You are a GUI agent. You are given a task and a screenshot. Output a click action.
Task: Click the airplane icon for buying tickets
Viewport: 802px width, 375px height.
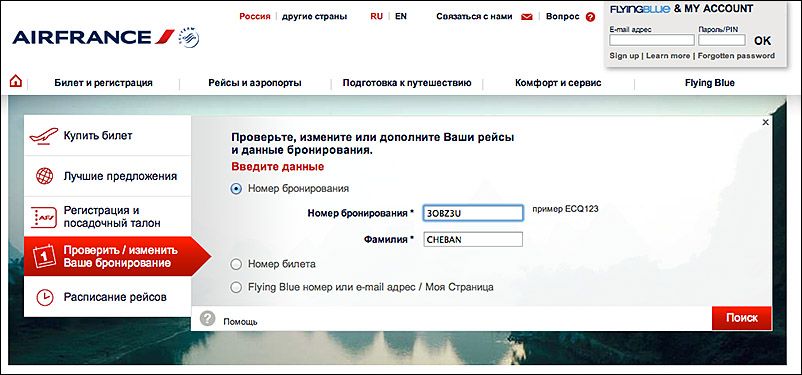[43, 136]
